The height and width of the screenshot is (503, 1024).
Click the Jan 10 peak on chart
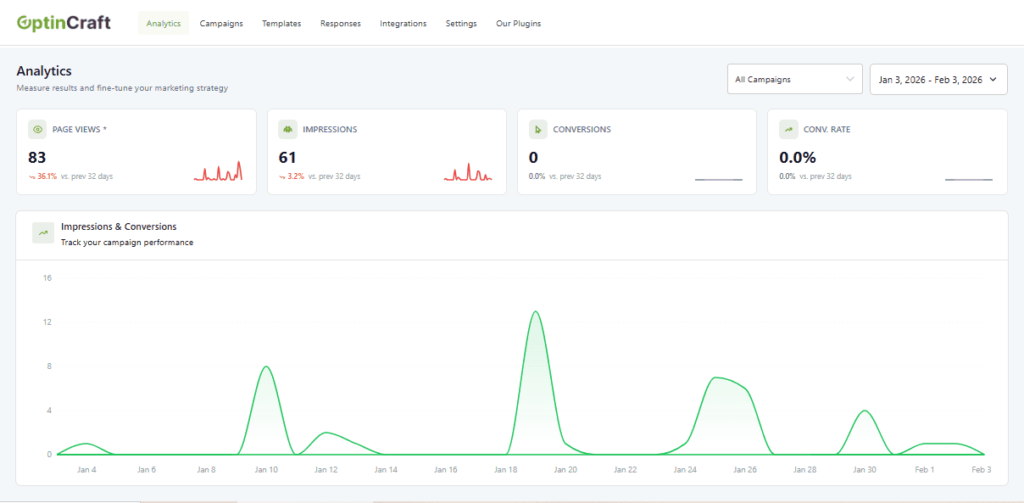[266, 367]
